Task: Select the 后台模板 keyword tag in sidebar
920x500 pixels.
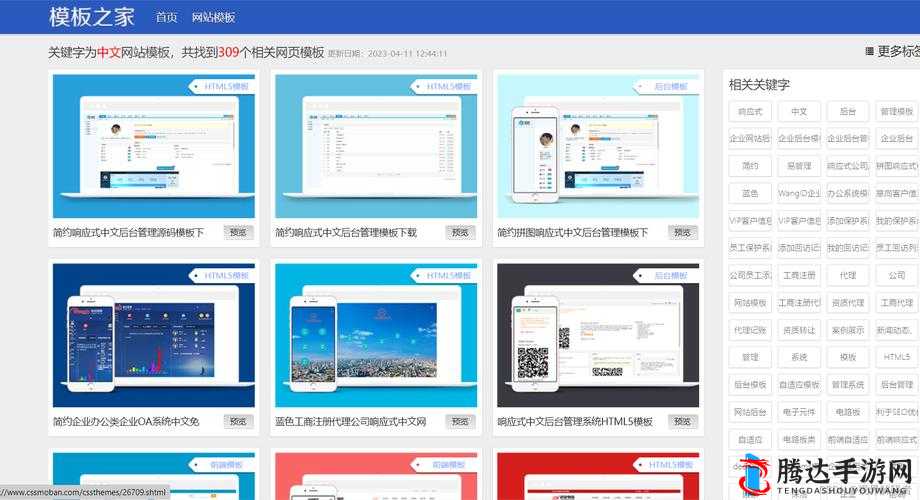Action: point(750,385)
